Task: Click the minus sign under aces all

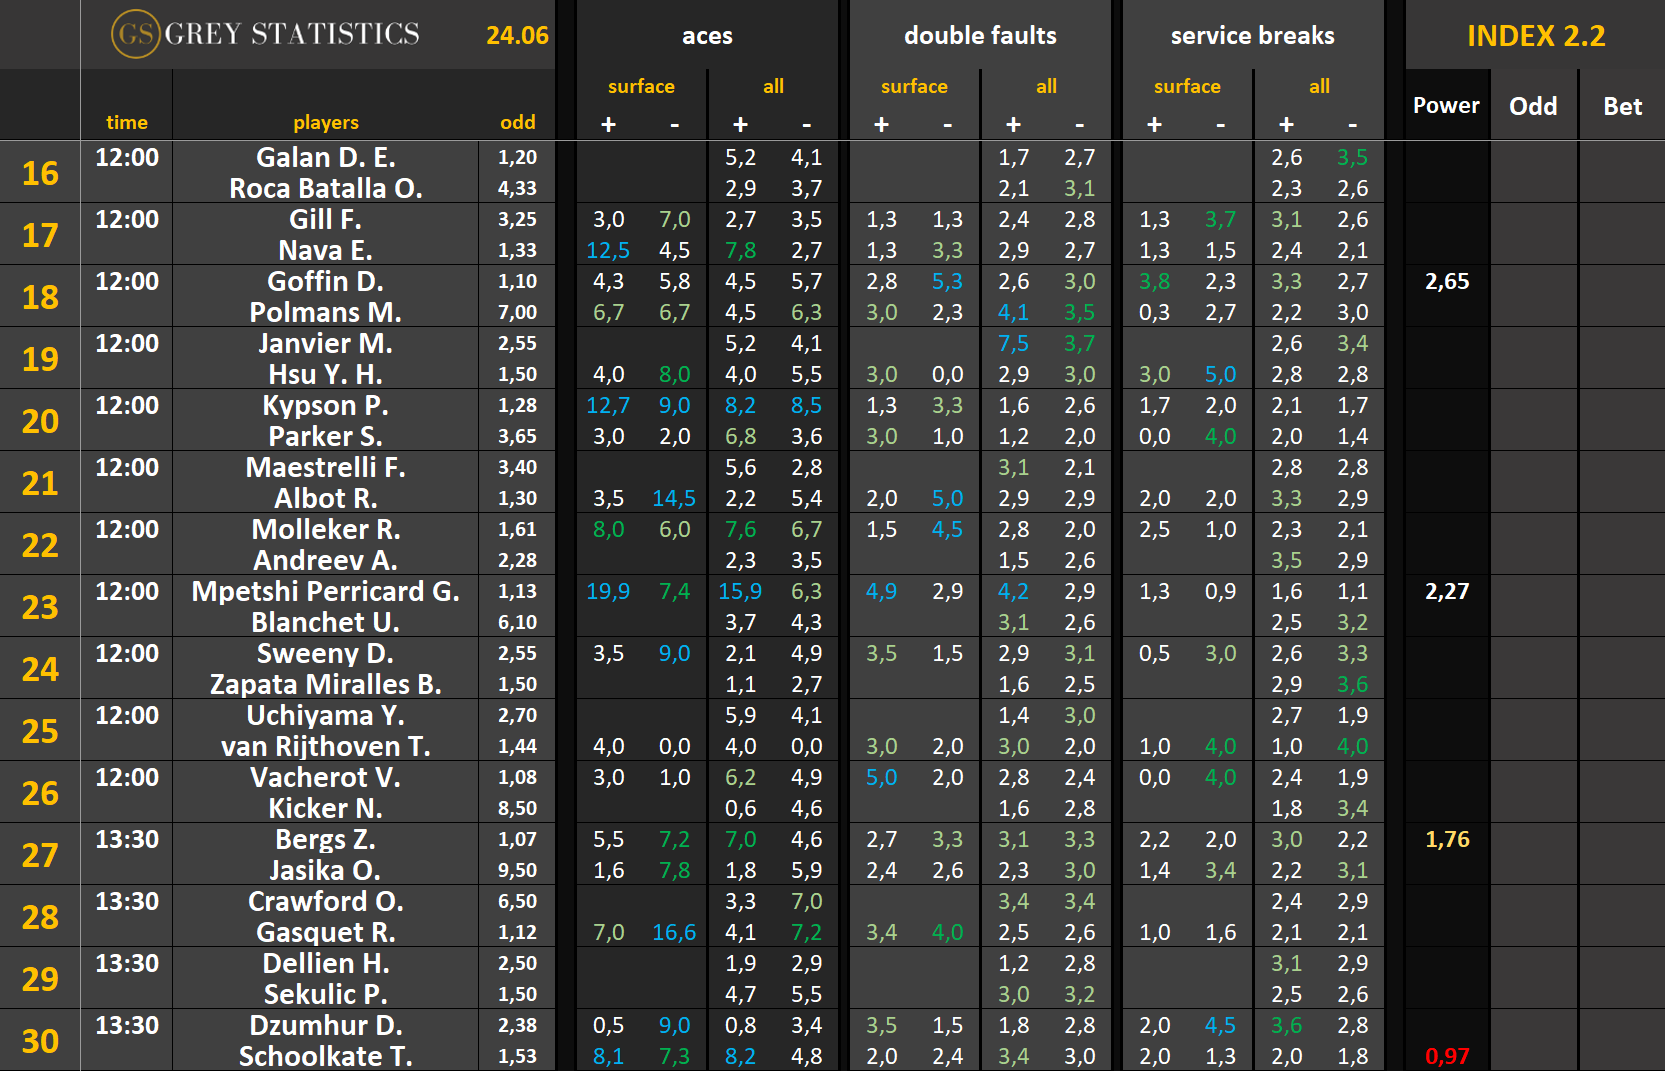Action: tap(806, 124)
